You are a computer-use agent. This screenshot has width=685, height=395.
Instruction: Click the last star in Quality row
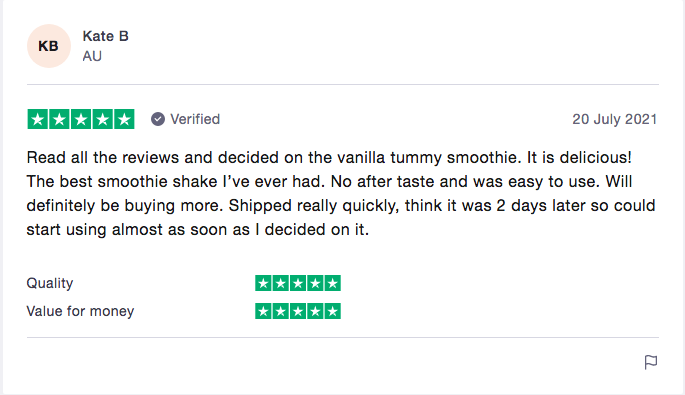pos(332,283)
